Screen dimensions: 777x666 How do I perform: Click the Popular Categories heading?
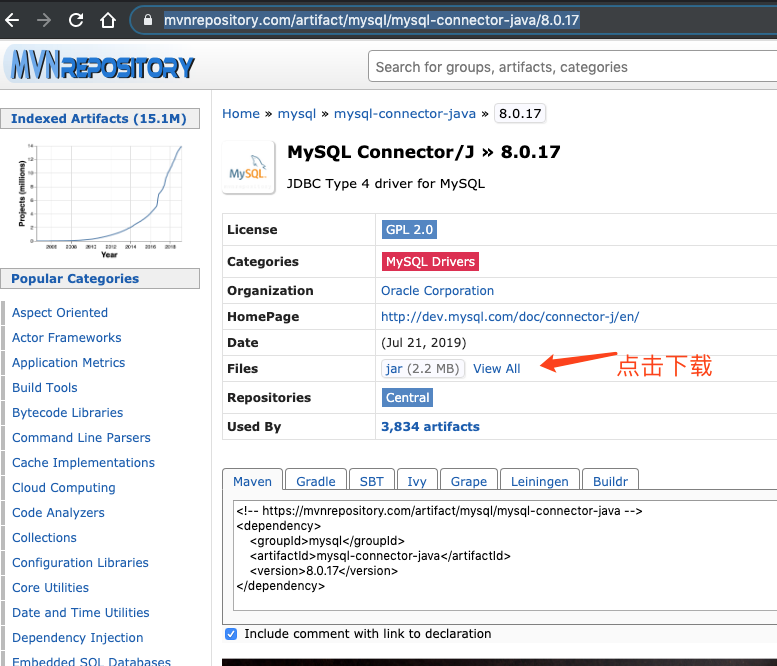click(75, 278)
